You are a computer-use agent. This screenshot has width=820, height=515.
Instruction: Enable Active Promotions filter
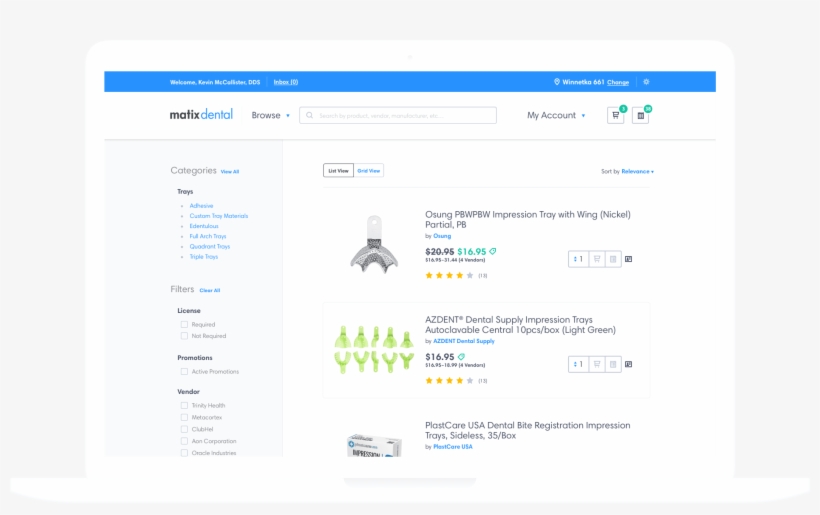pos(184,372)
